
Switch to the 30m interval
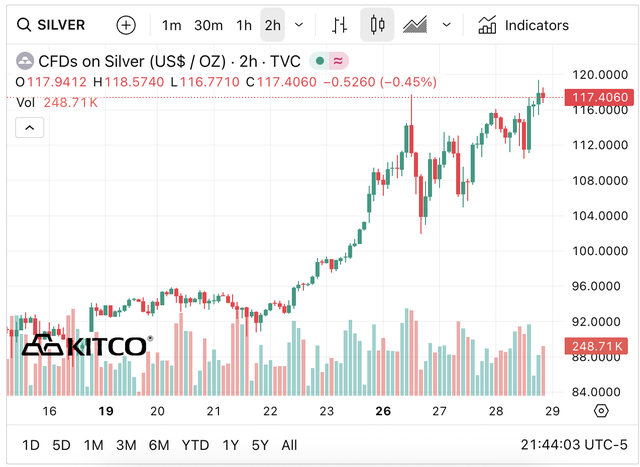tap(208, 25)
